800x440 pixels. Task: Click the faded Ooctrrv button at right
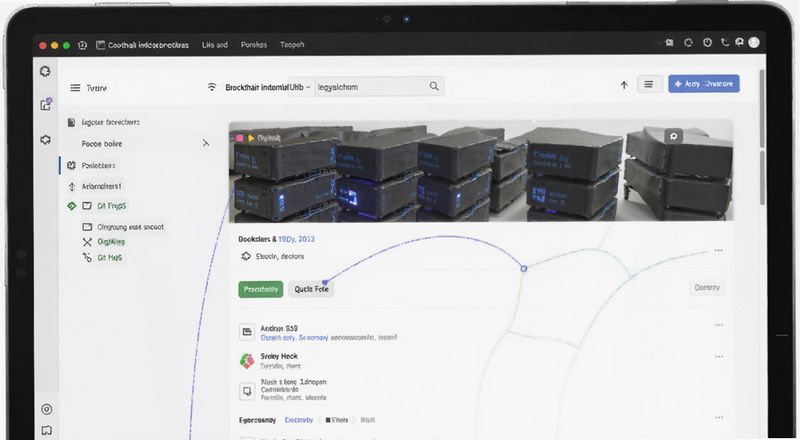coord(707,287)
